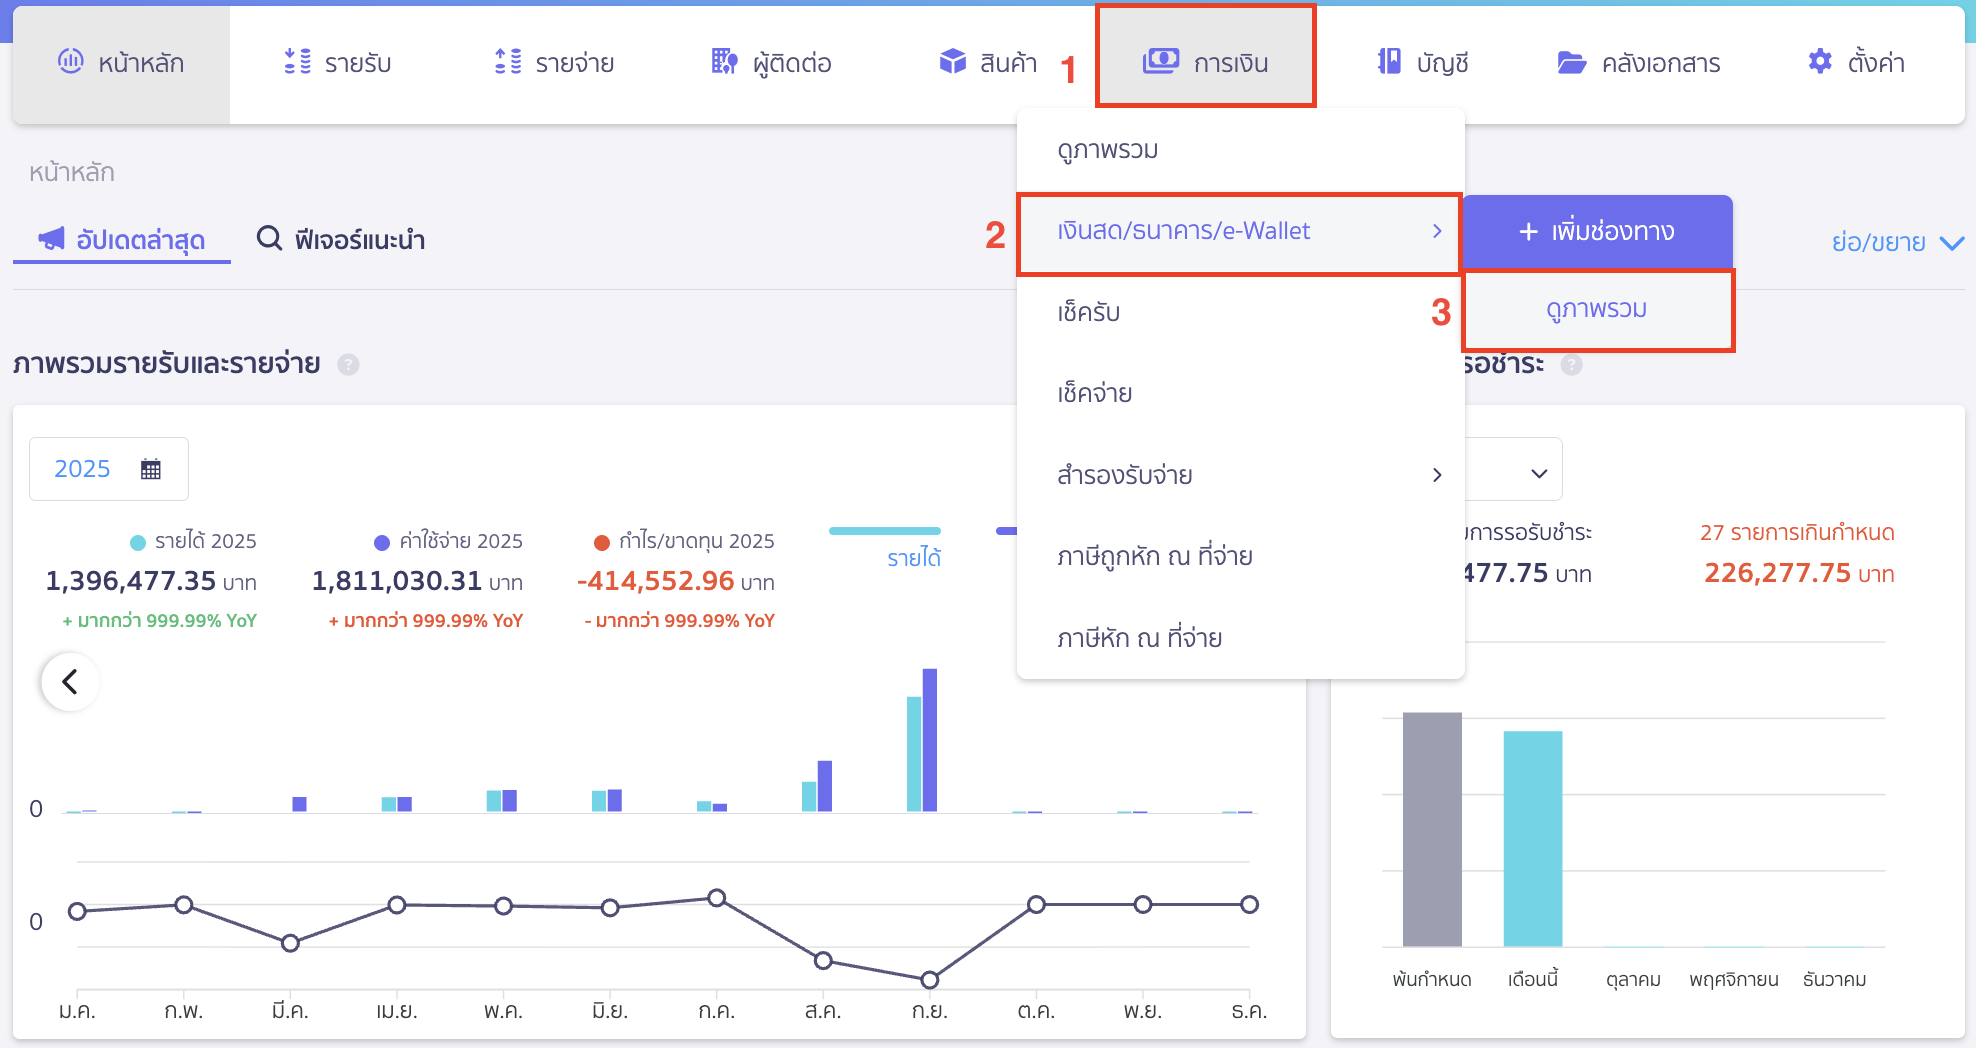Open the คลังเอกสาร document library menu
This screenshot has height=1048, width=1976.
point(1639,63)
